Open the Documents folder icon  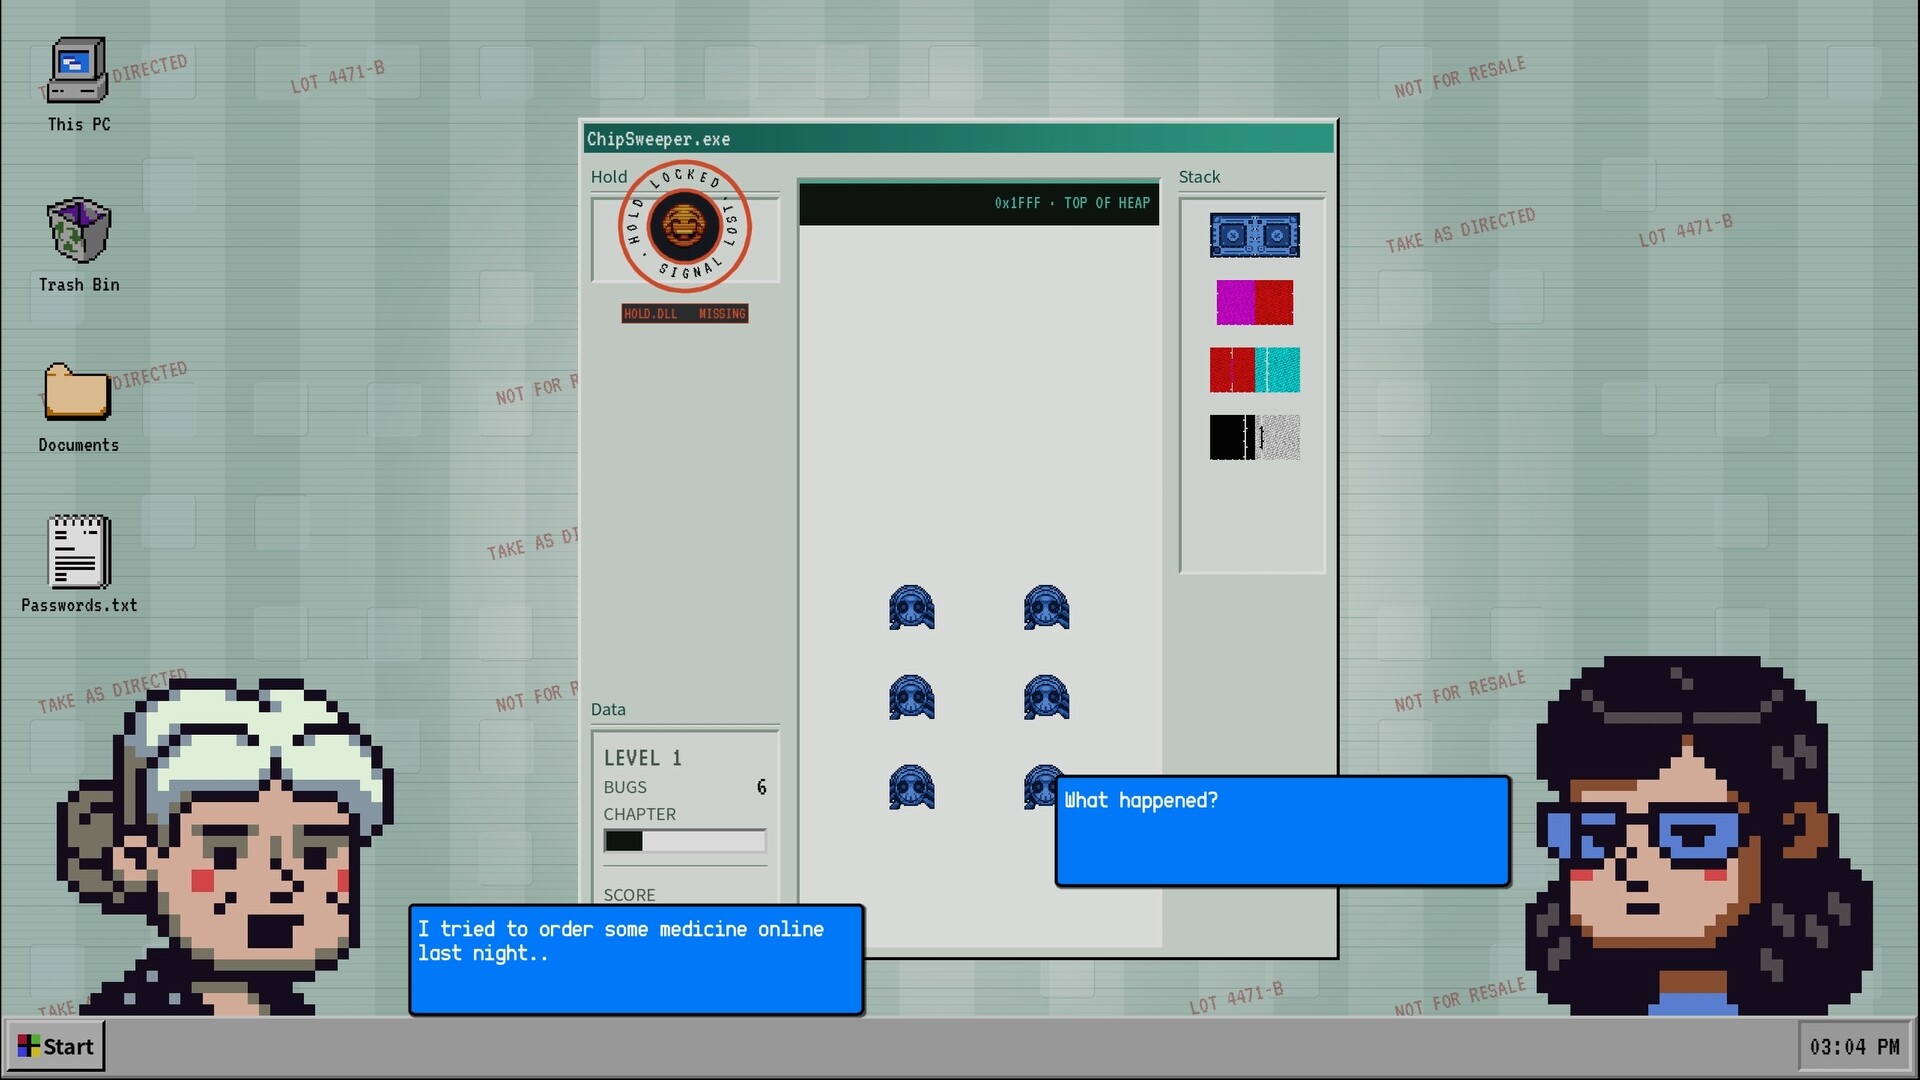pyautogui.click(x=78, y=407)
